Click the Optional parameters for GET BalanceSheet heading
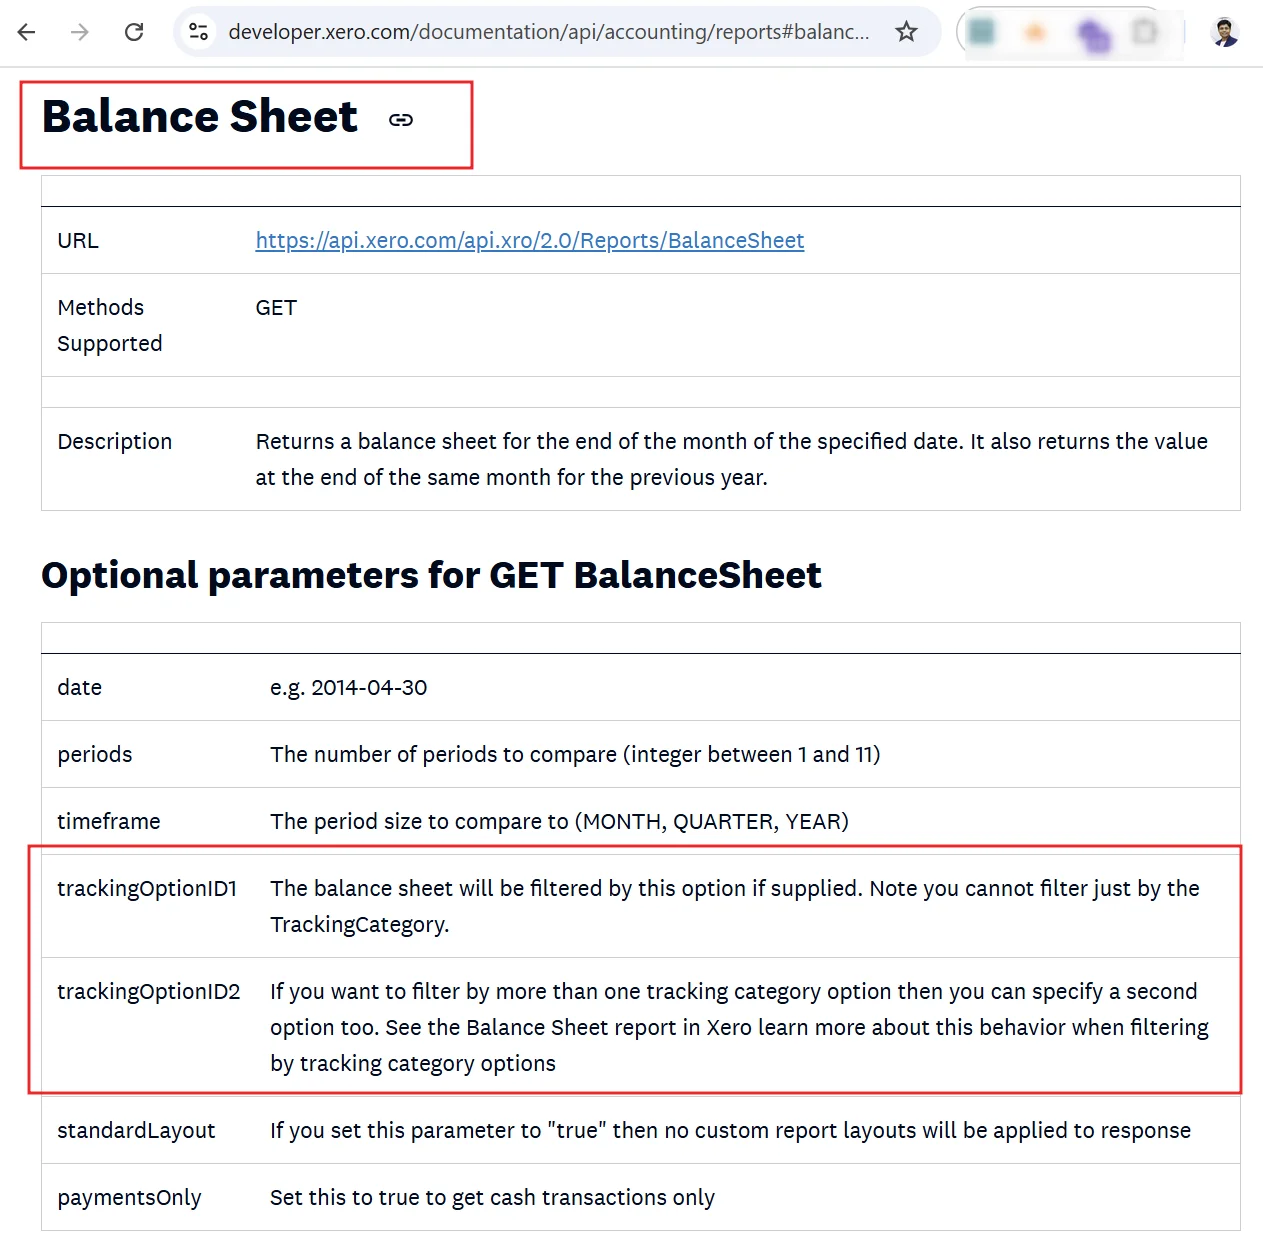The height and width of the screenshot is (1245, 1263). click(431, 576)
